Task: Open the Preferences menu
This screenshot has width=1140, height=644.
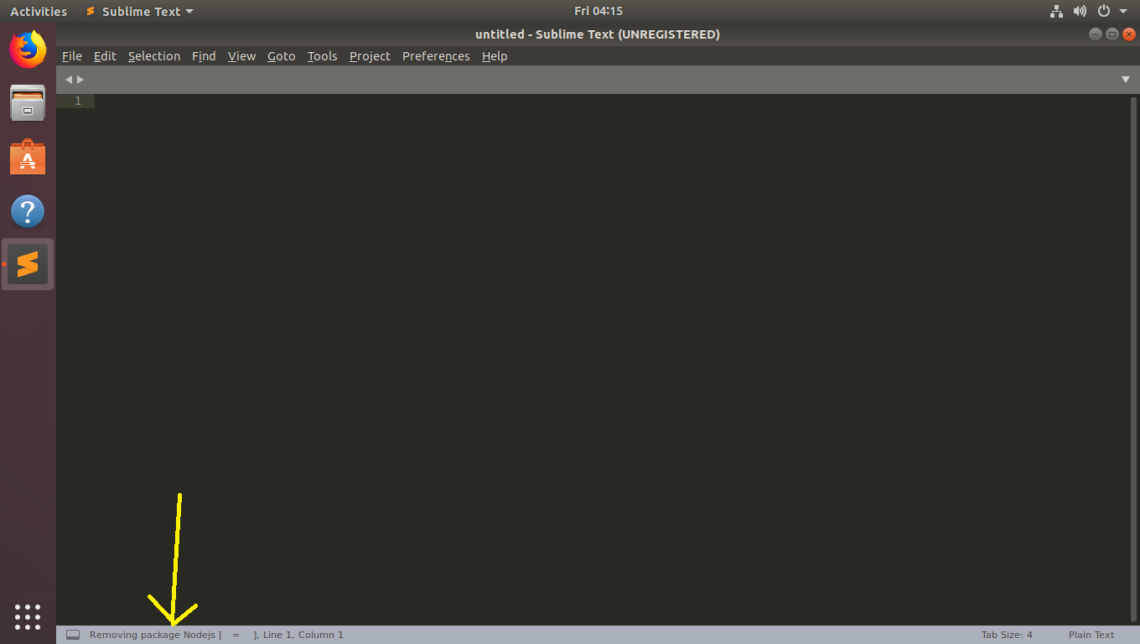Action: (435, 56)
